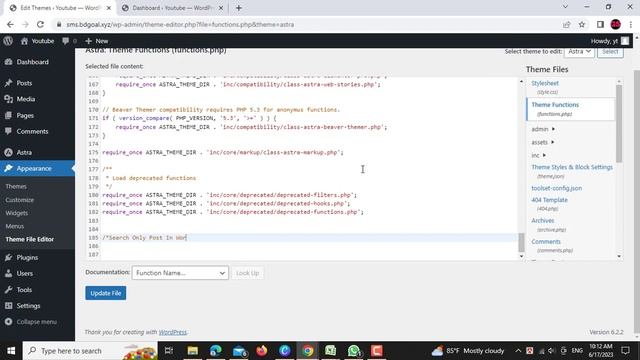Image resolution: width=640 pixels, height=360 pixels.
Task: Open File Explorer from the taskbar
Action: (193, 351)
